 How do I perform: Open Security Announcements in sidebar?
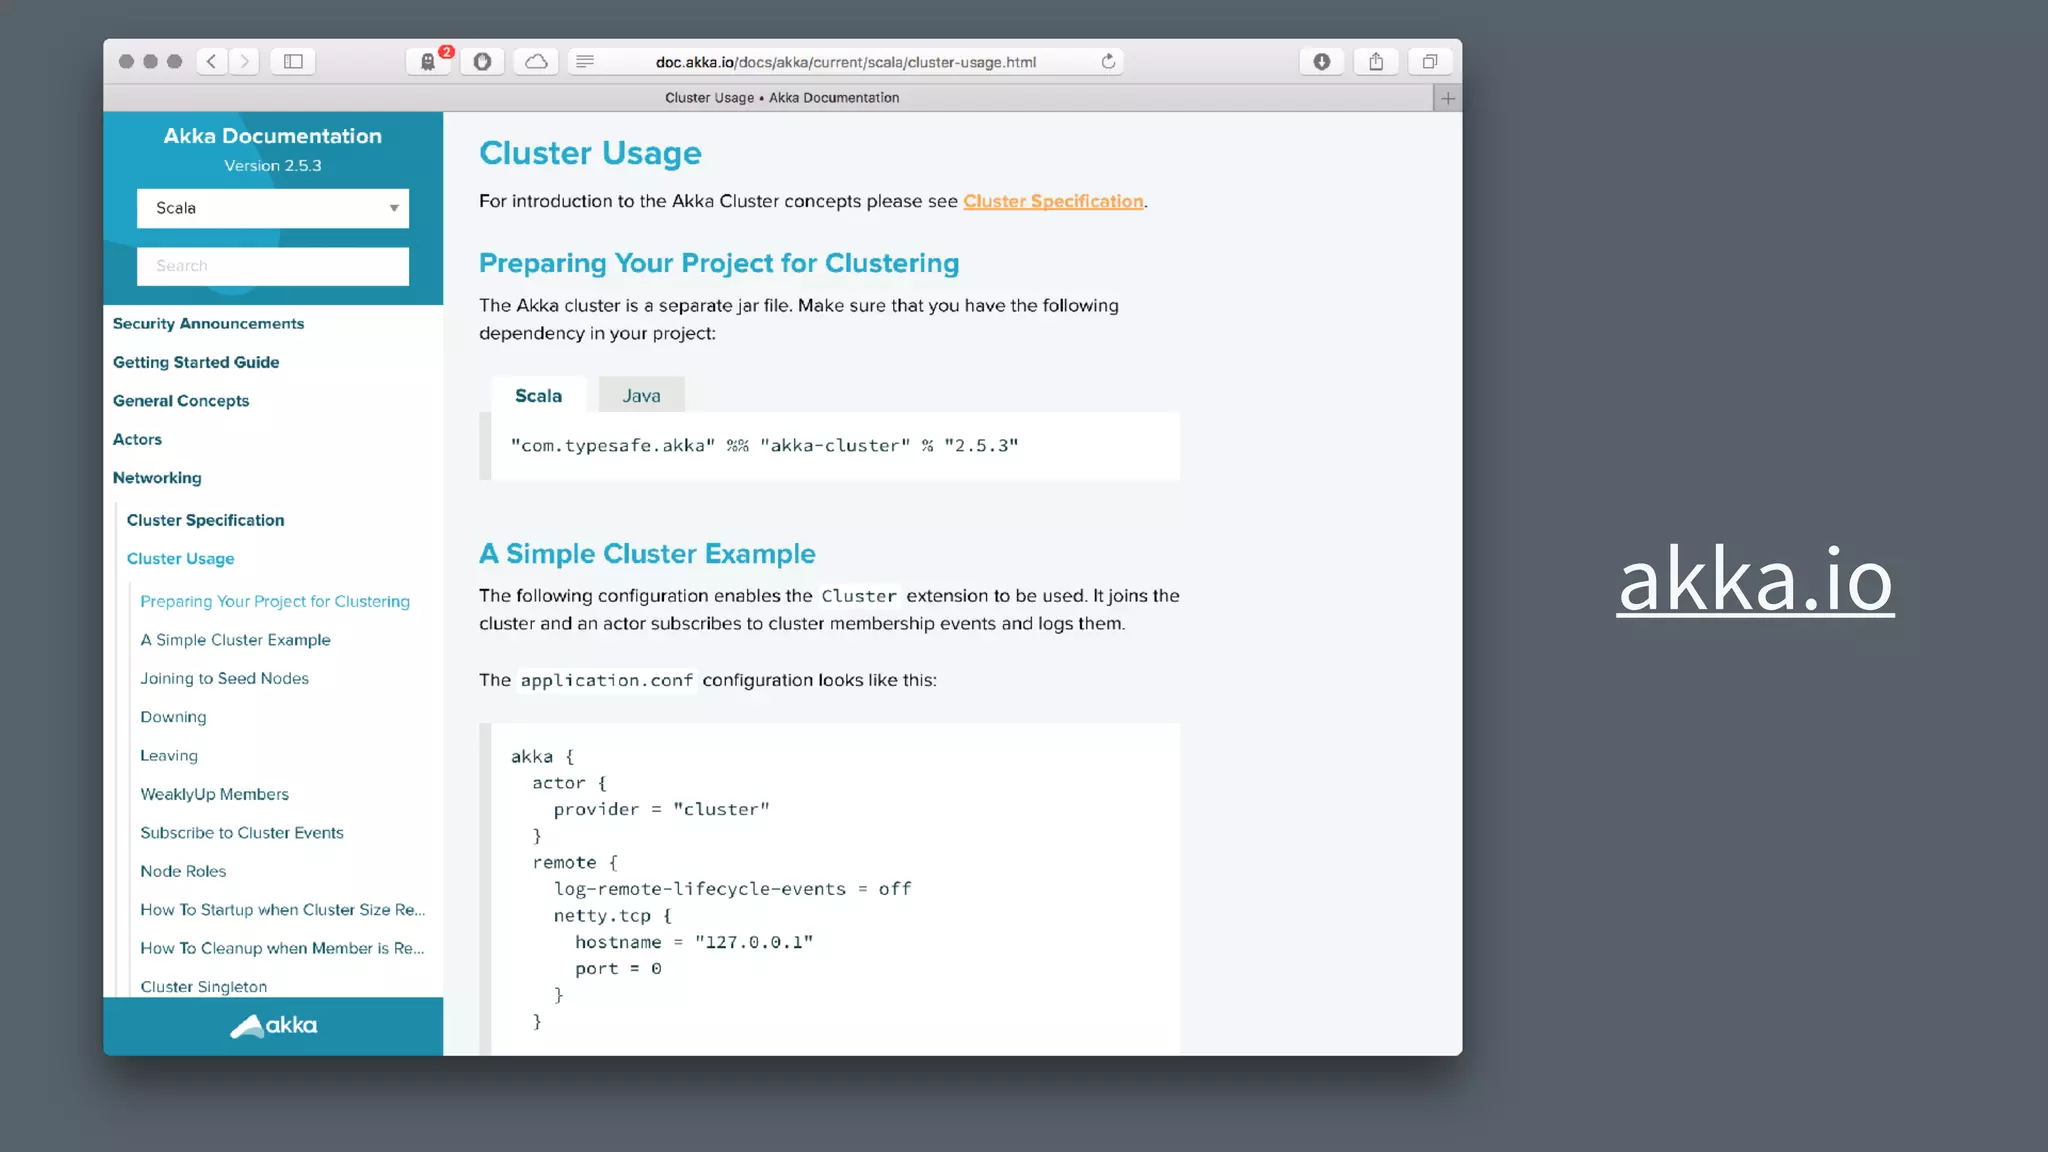pos(208,324)
